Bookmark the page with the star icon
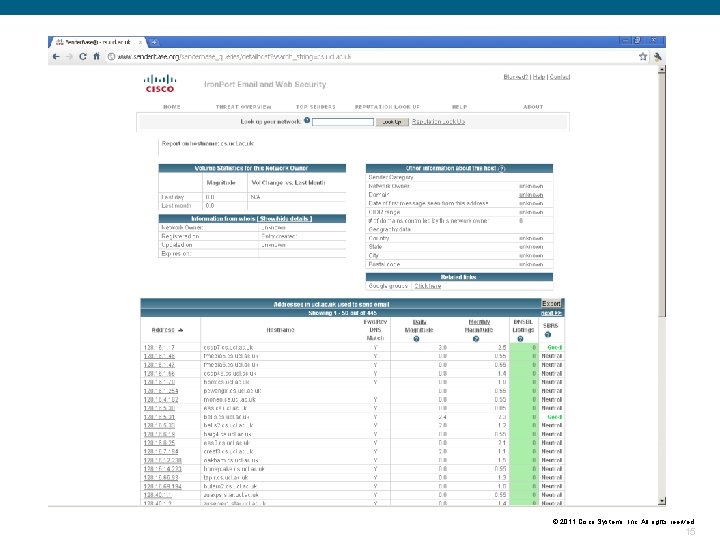720x540 pixels. [643, 56]
